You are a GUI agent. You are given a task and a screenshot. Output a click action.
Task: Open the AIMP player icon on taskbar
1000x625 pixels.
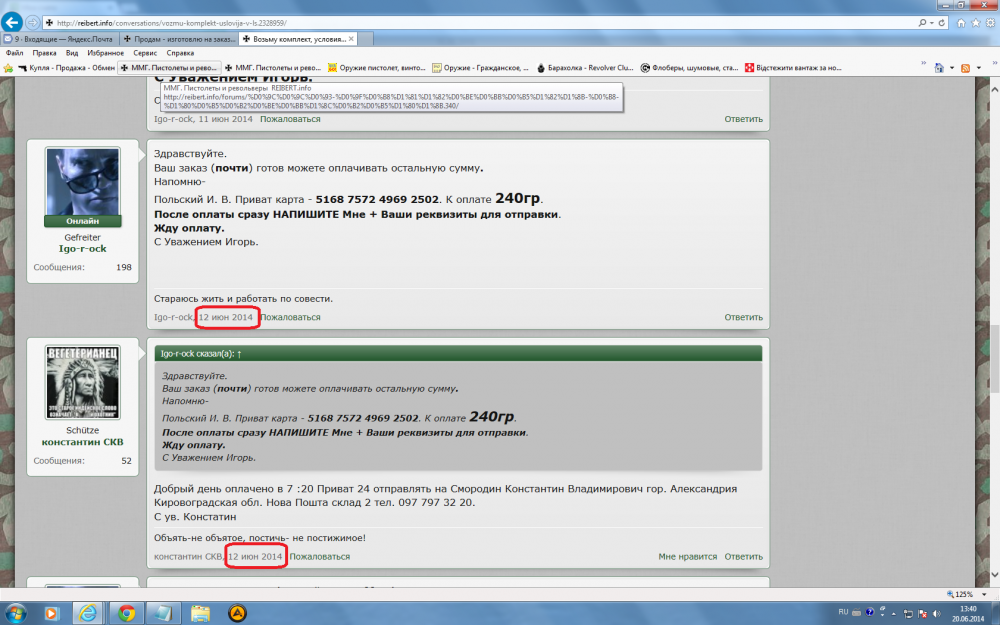pos(237,614)
